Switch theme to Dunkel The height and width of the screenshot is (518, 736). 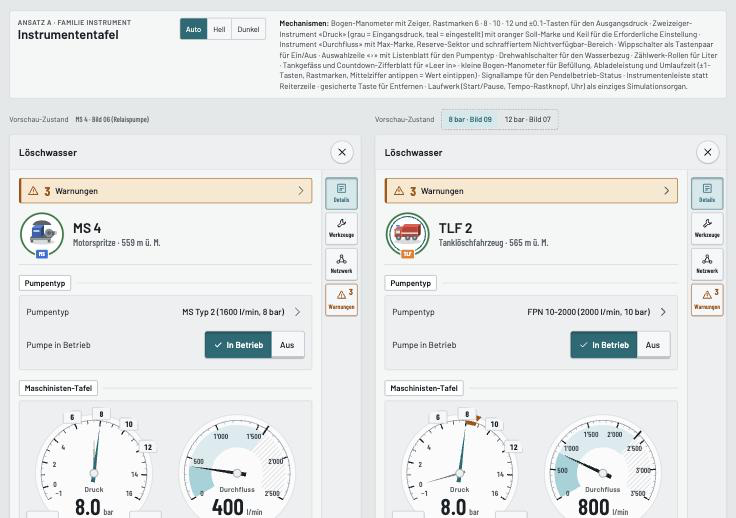248,29
